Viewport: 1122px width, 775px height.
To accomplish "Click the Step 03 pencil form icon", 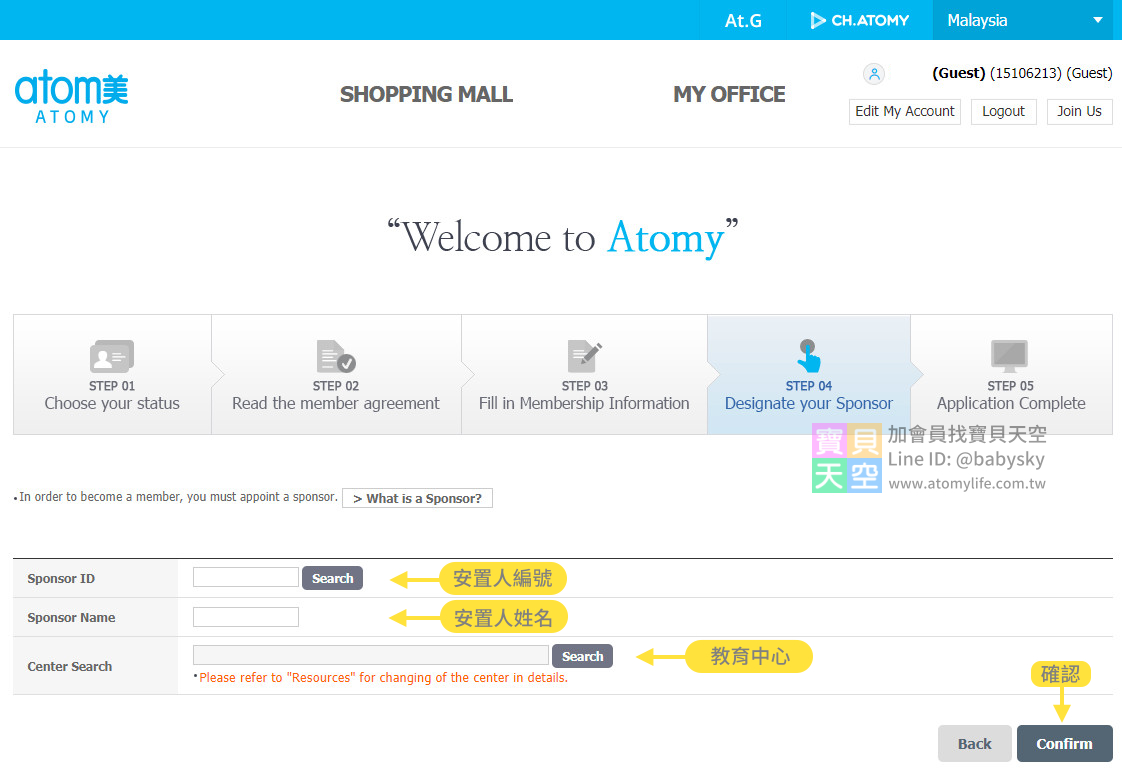I will [x=585, y=356].
